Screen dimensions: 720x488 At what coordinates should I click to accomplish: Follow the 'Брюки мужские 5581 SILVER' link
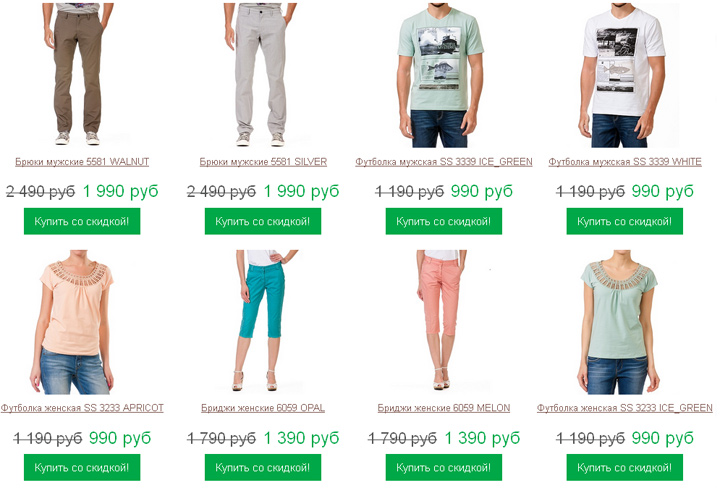click(263, 162)
